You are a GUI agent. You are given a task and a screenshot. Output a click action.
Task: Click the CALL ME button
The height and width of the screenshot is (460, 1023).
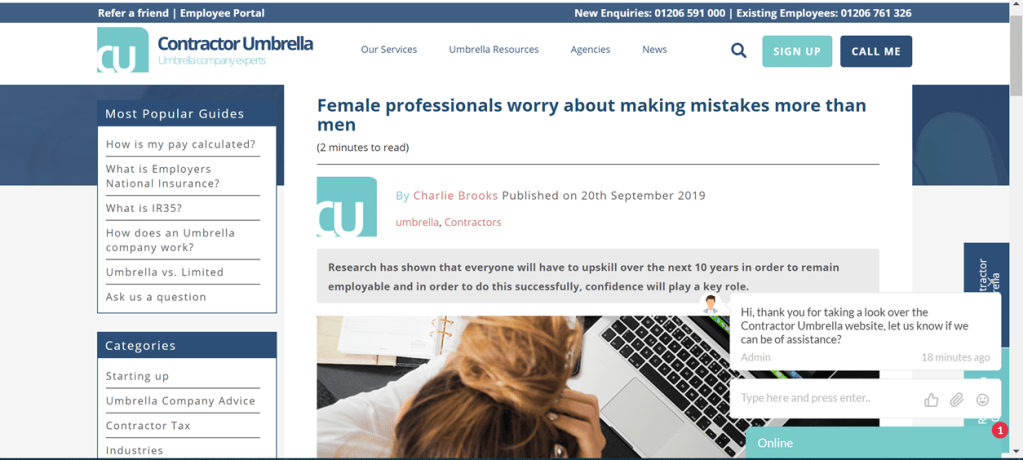tap(876, 52)
